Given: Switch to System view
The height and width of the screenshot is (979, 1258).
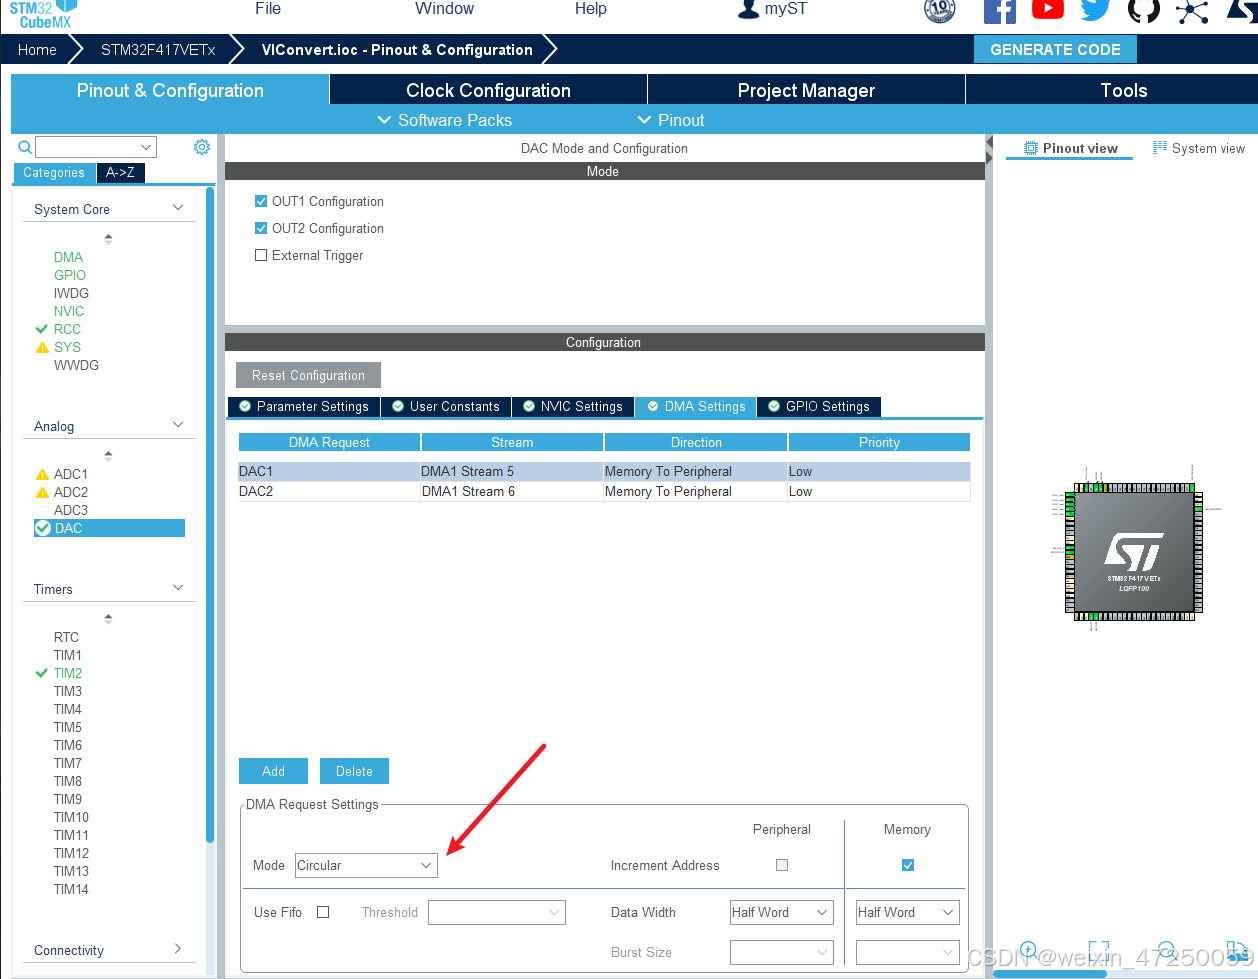Looking at the screenshot, I should pos(1199,148).
